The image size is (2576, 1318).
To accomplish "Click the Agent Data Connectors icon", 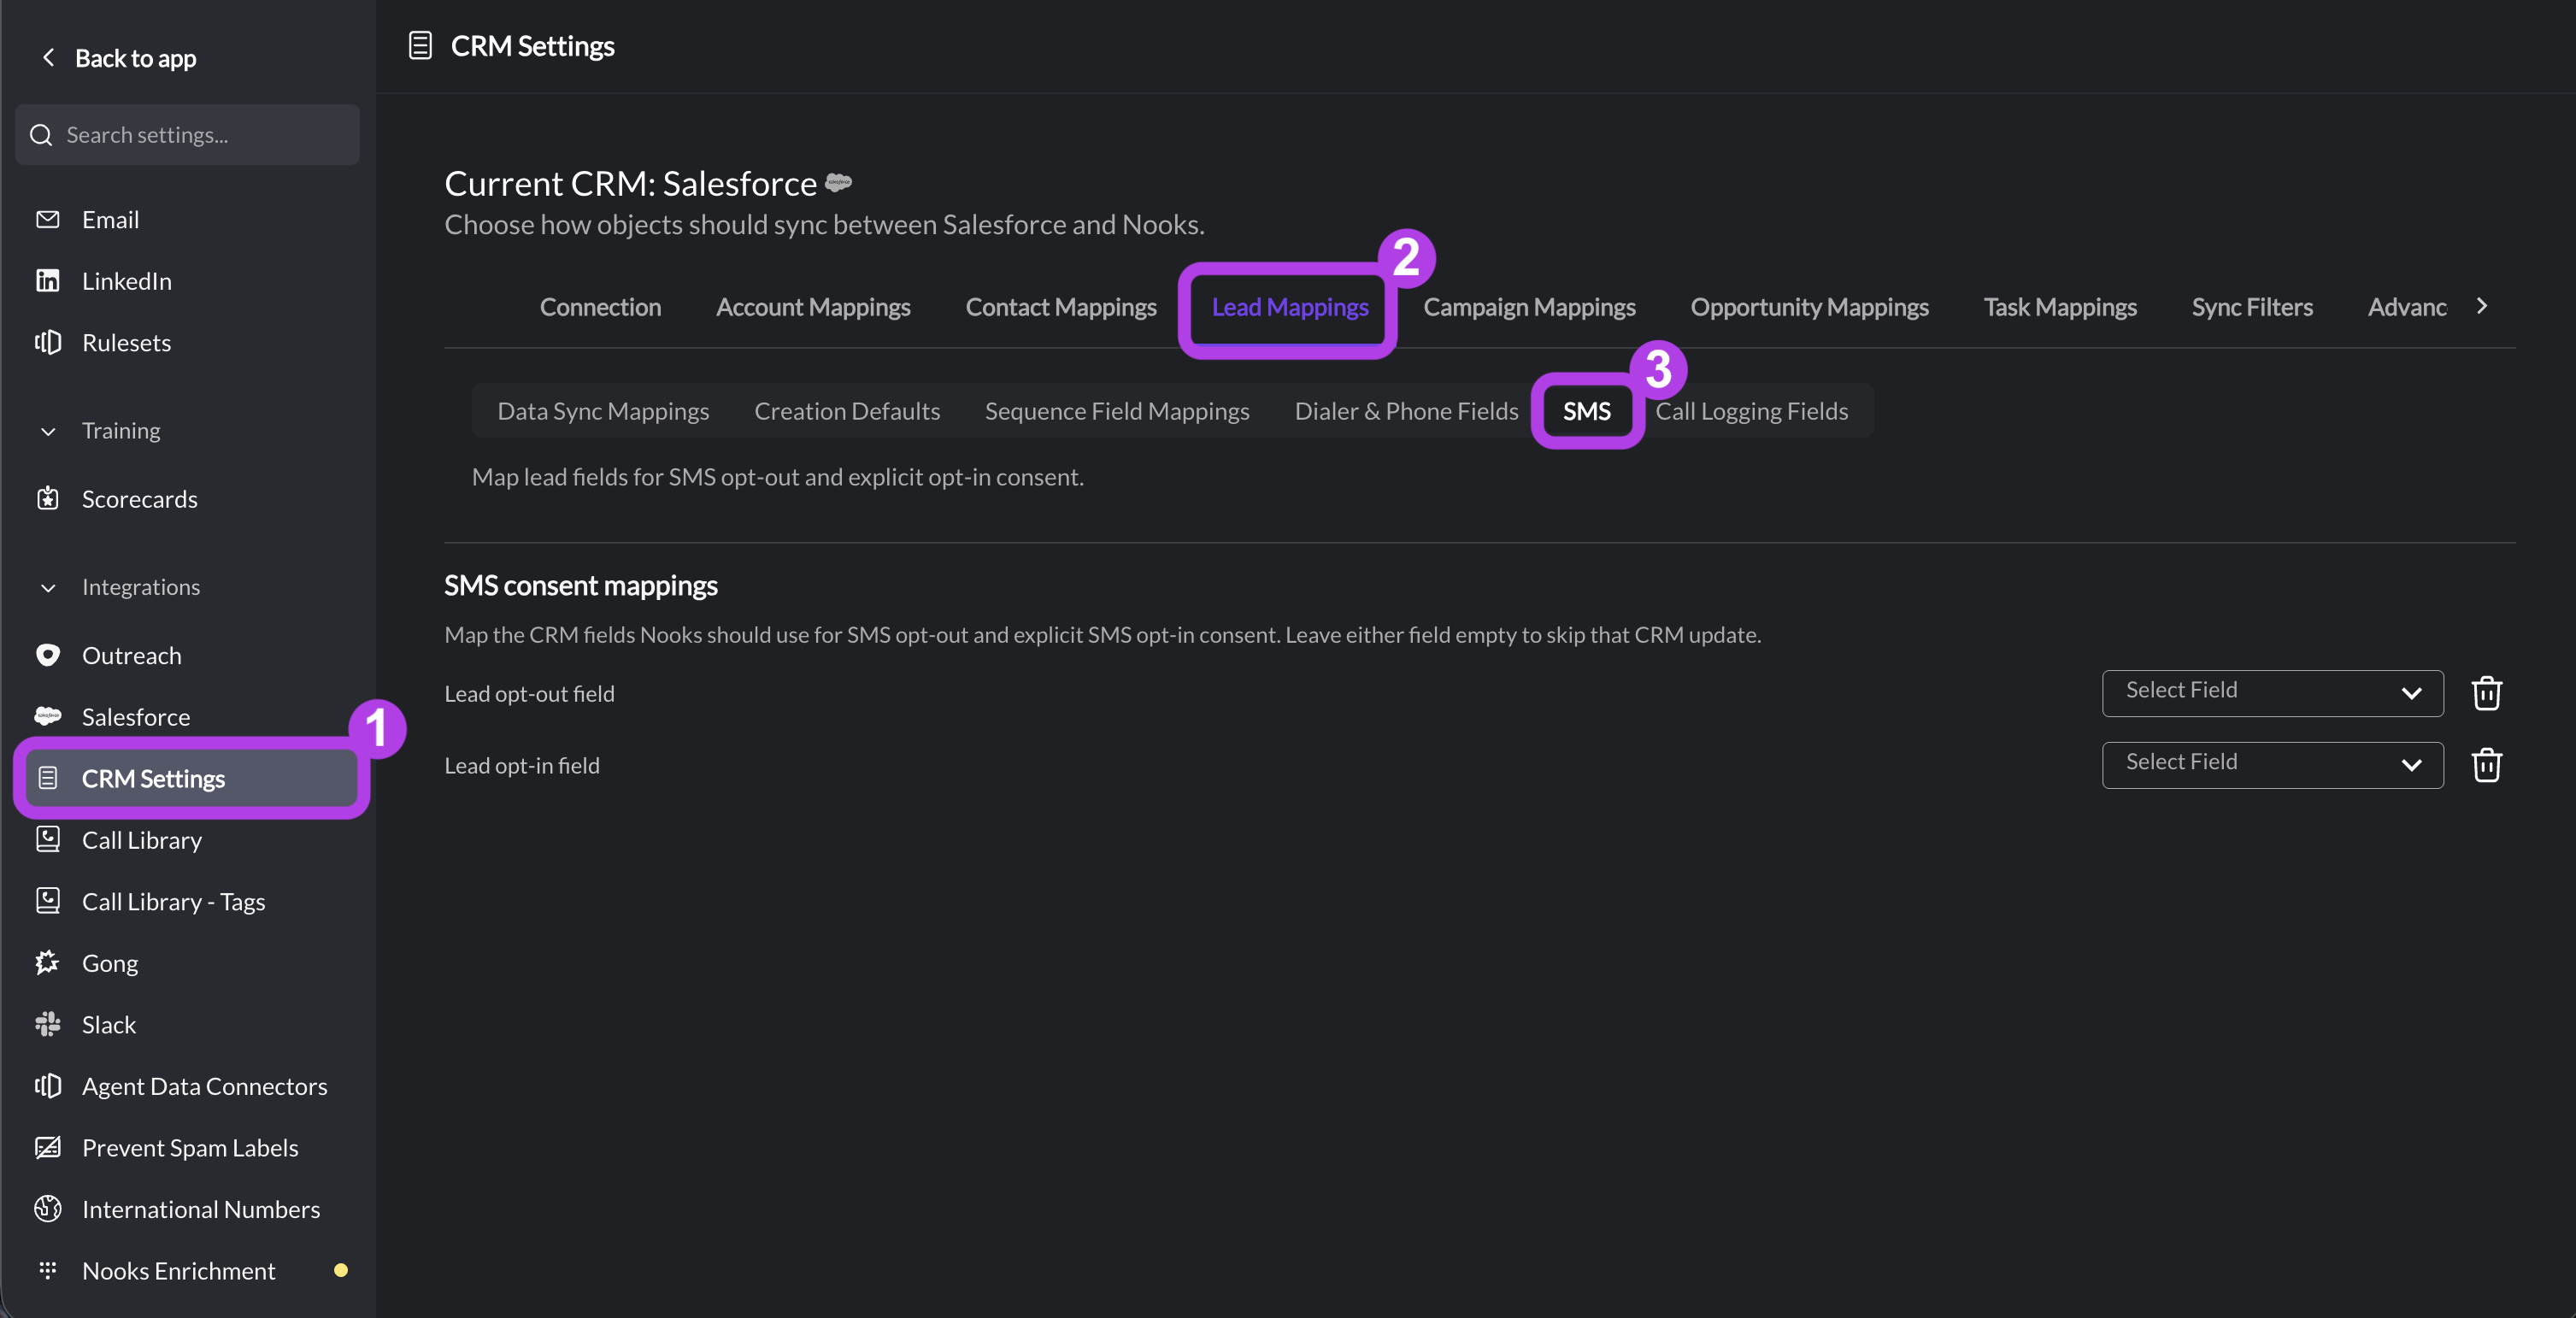I will (47, 1085).
